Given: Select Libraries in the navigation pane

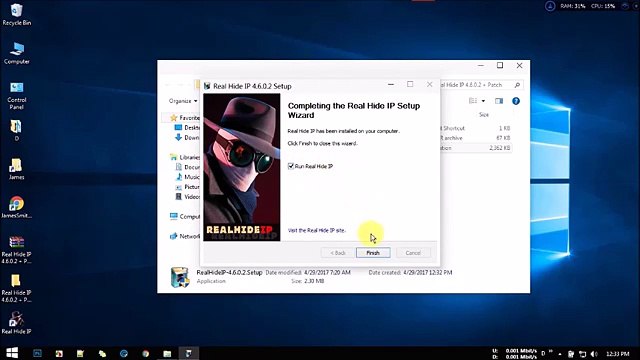Looking at the screenshot, I should 185,157.
